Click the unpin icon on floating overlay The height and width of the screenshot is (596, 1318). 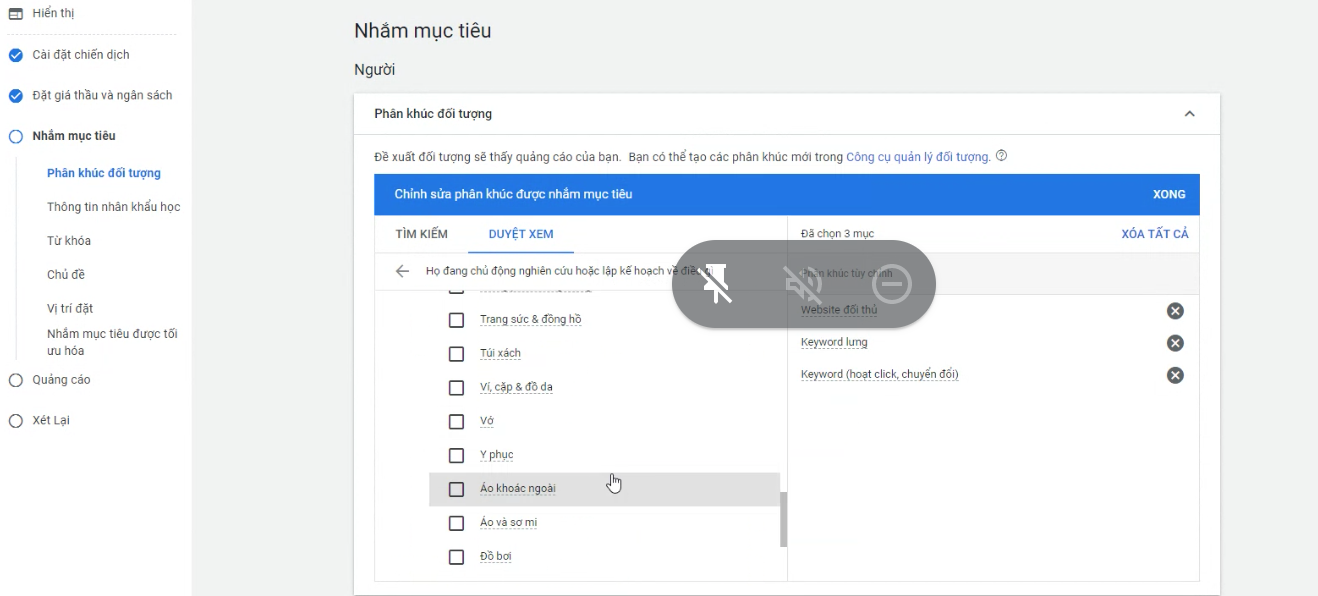(717, 284)
